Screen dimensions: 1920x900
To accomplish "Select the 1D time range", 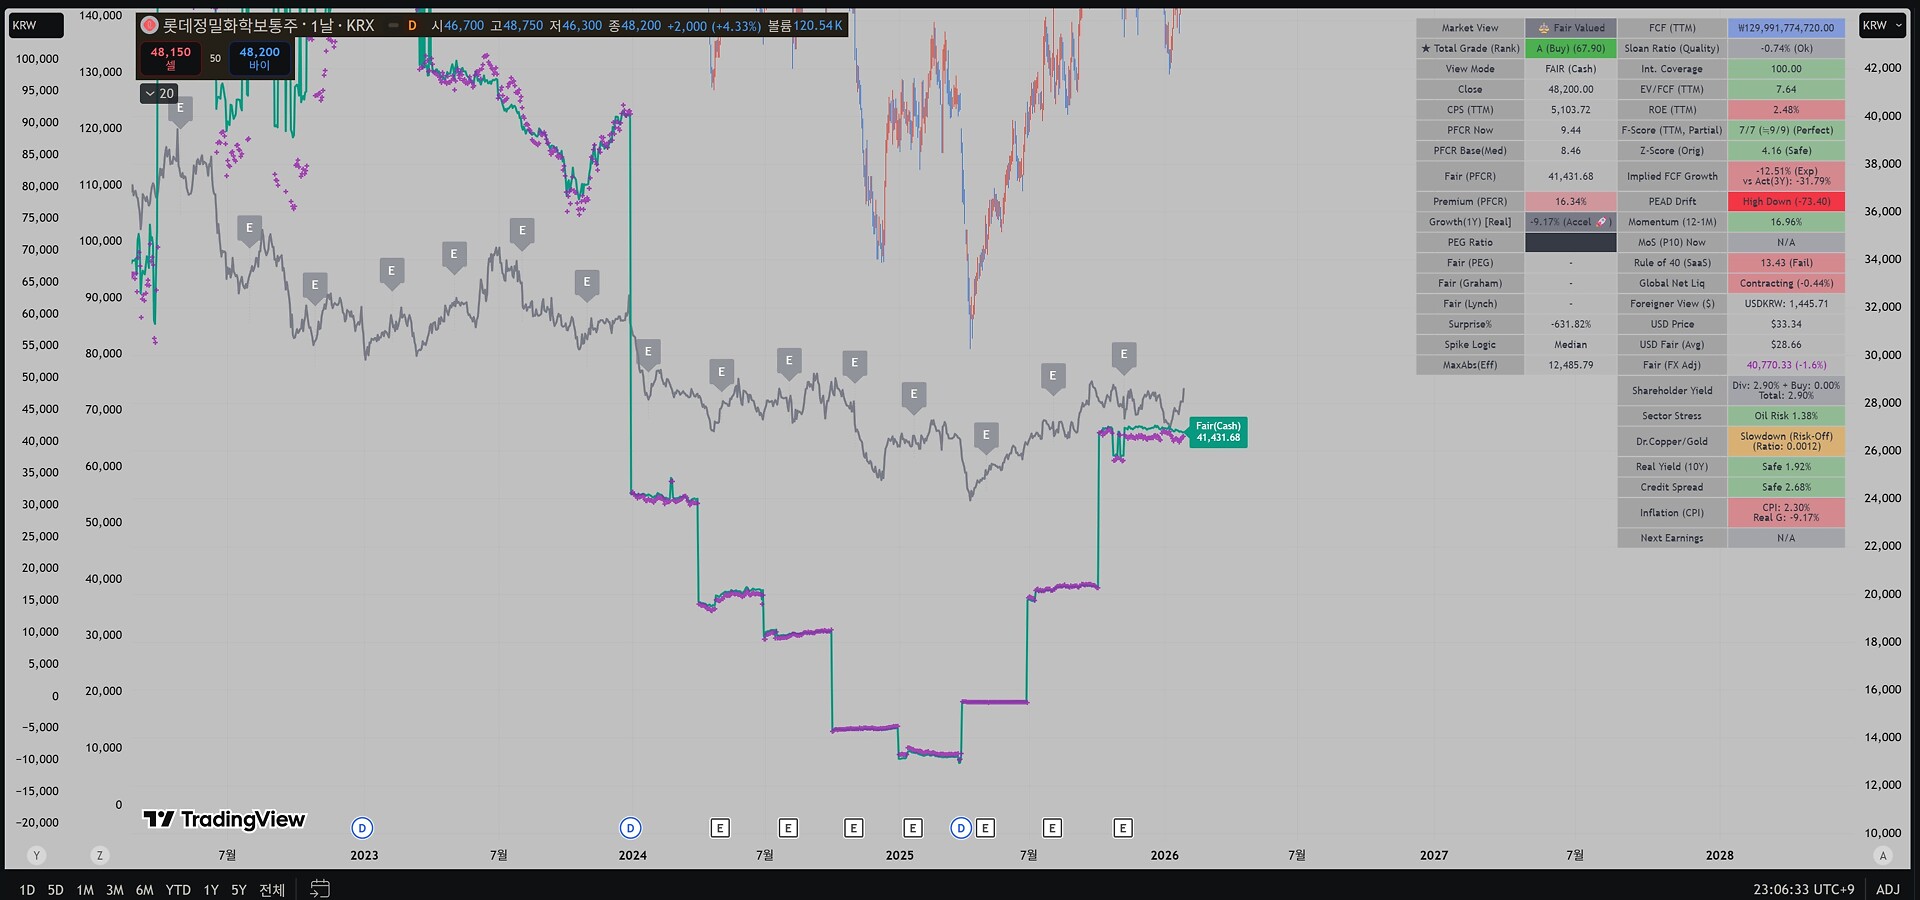I will pyautogui.click(x=27, y=889).
